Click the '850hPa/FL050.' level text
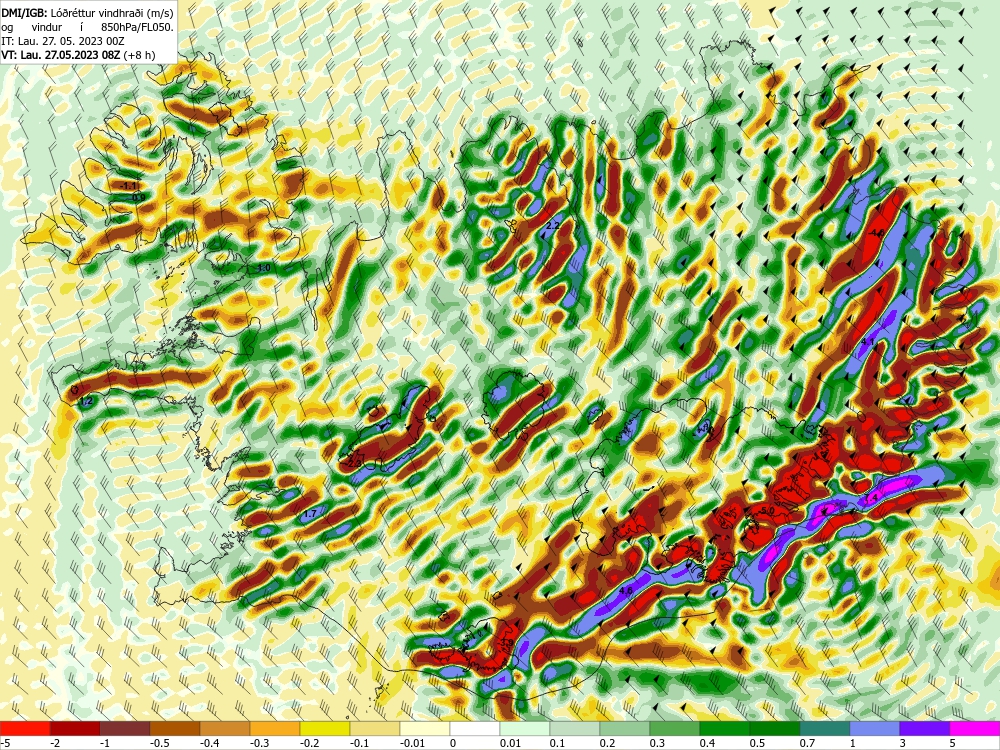This screenshot has height=750, width=1000. (137, 27)
